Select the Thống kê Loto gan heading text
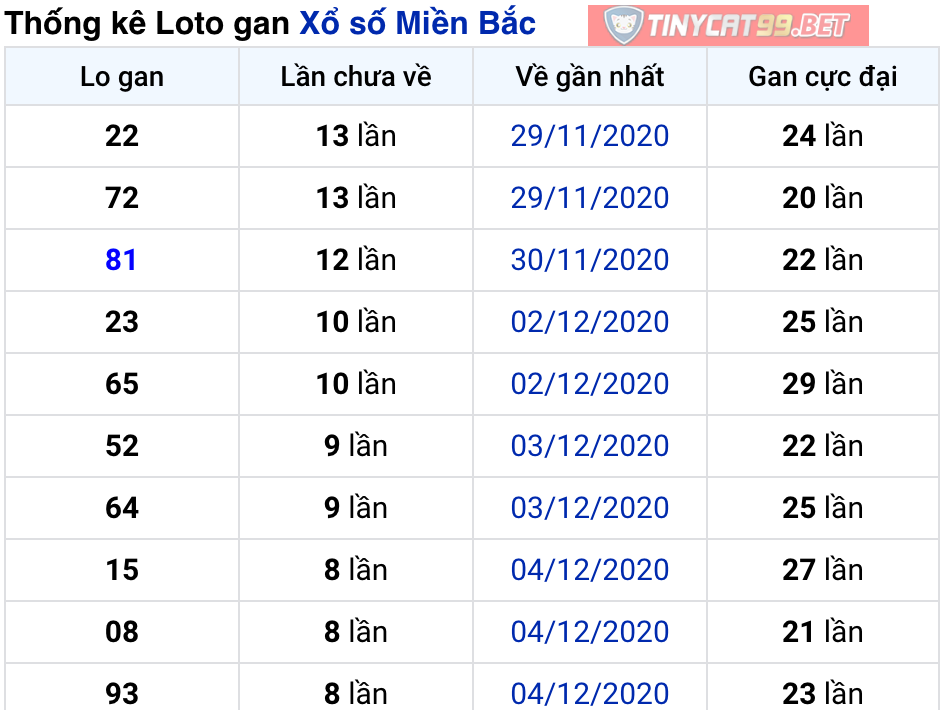Screen dimensions: 942x710 tap(148, 24)
